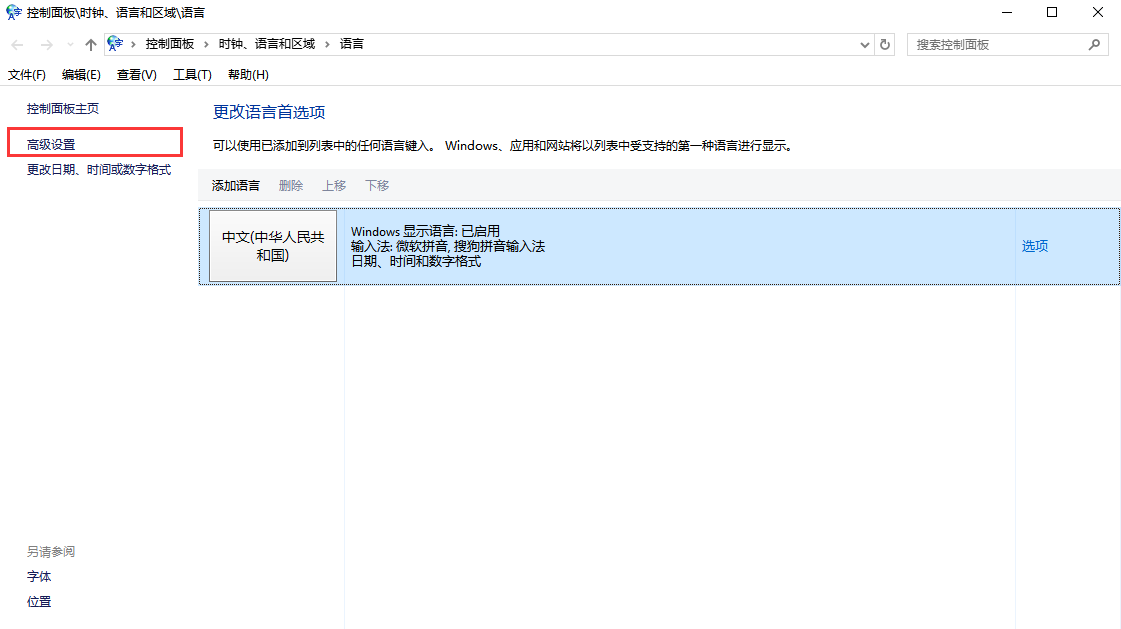Image resolution: width=1121 pixels, height=629 pixels.
Task: Click 更改日期、时间或数字格式 link
Action: (x=99, y=170)
